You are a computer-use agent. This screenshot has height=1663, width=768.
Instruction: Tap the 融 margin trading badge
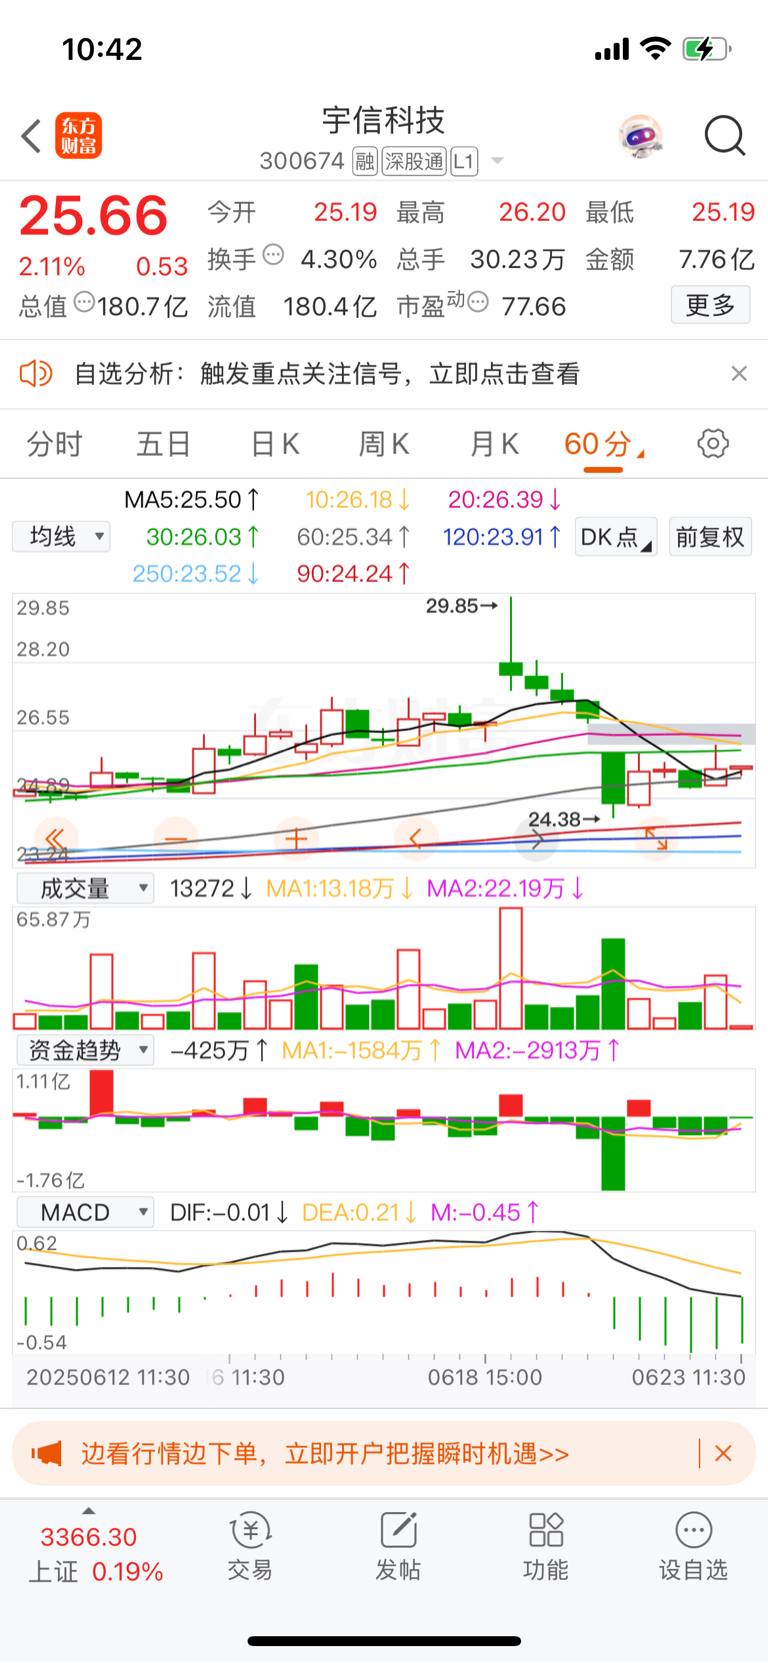coord(365,161)
